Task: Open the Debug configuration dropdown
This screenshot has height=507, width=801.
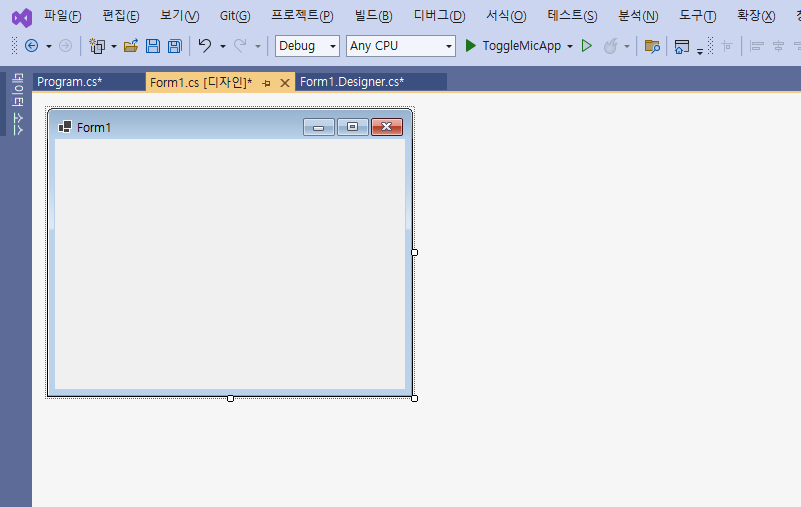Action: click(307, 46)
